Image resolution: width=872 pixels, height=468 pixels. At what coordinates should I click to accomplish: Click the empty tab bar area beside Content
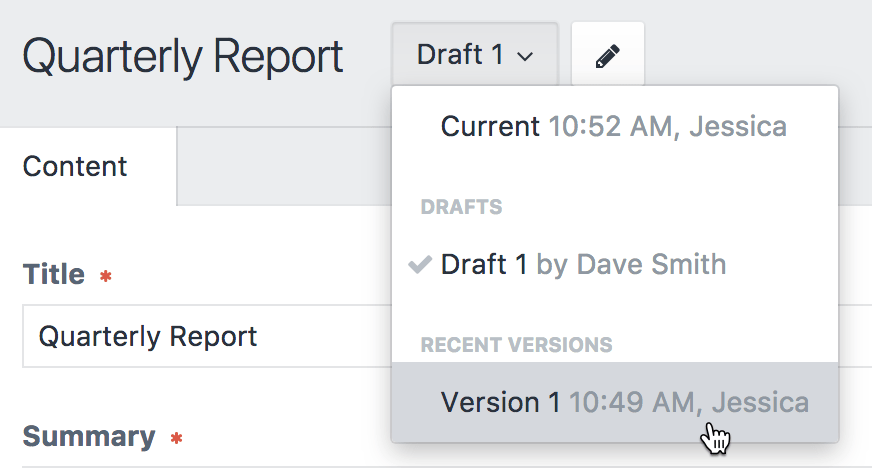[x=284, y=166]
